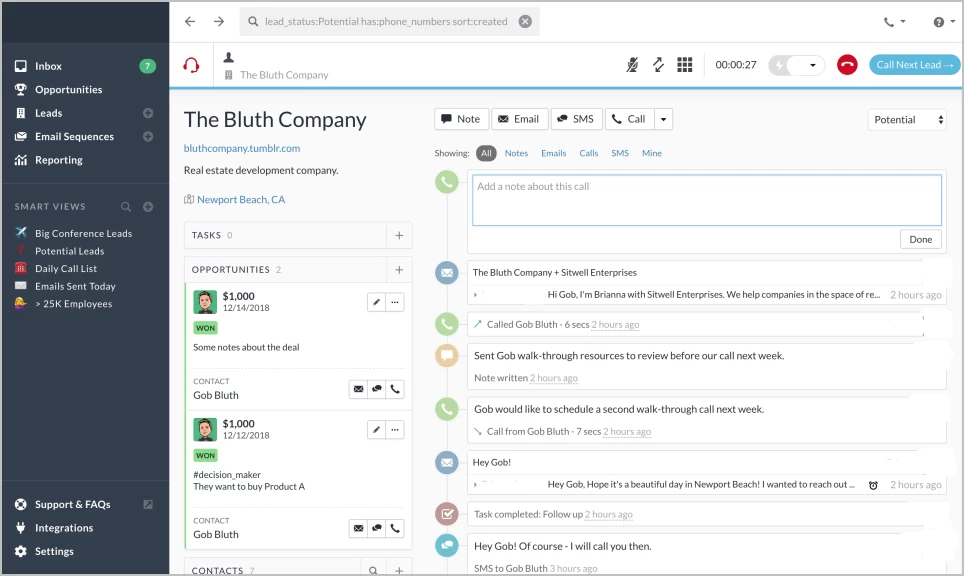Viewport: 964px width, 576px height.
Task: Filter activities by Notes
Action: [516, 153]
